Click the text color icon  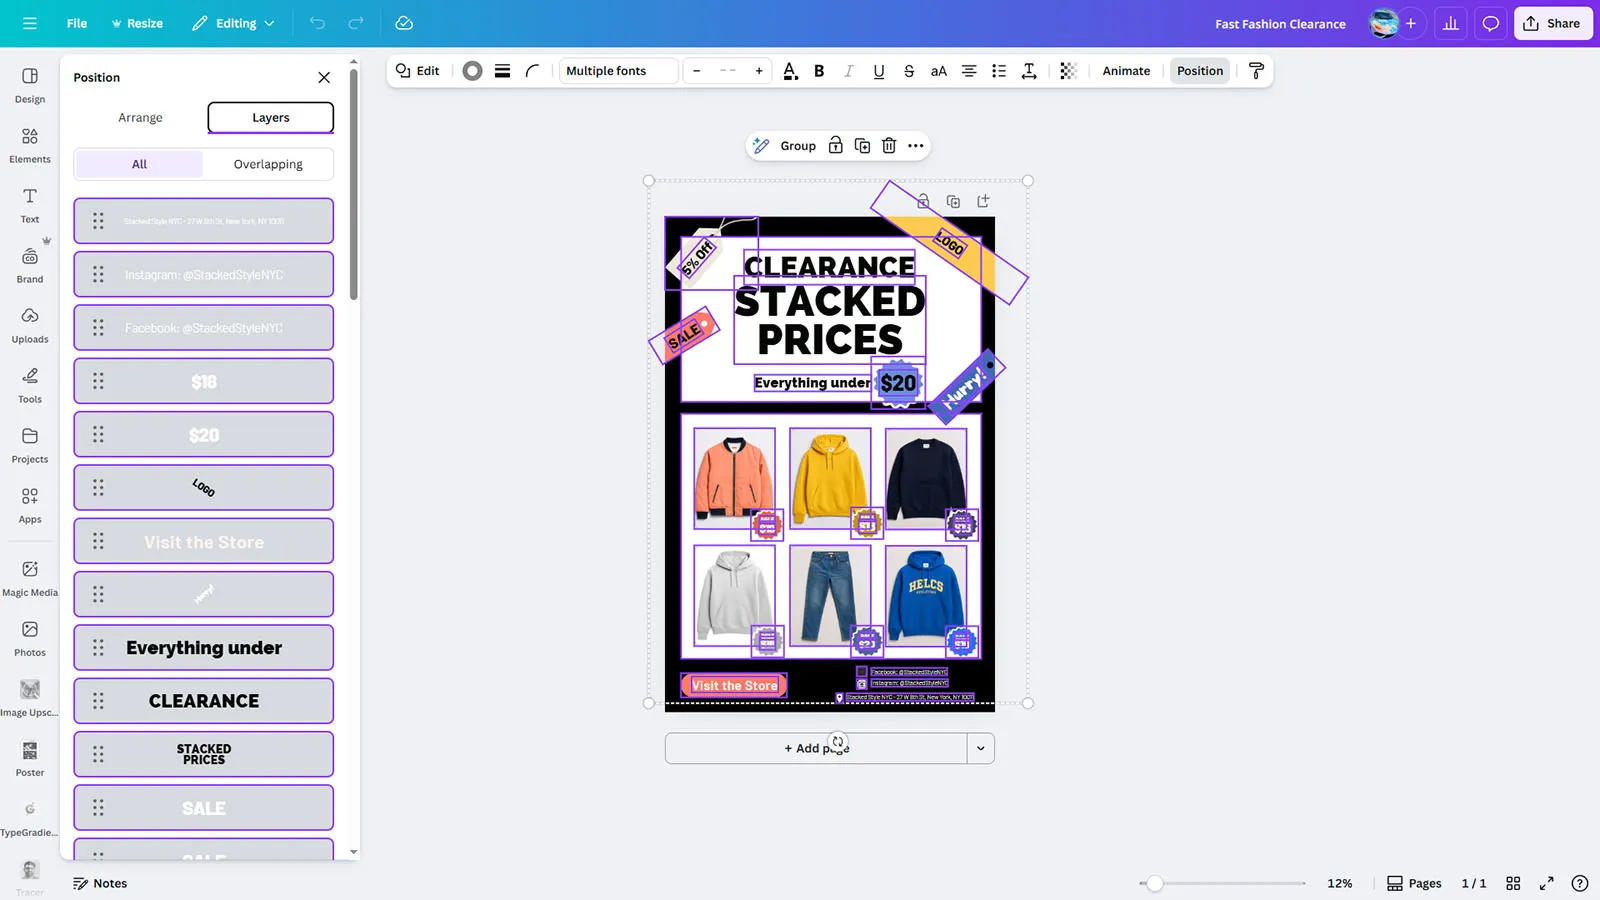790,71
